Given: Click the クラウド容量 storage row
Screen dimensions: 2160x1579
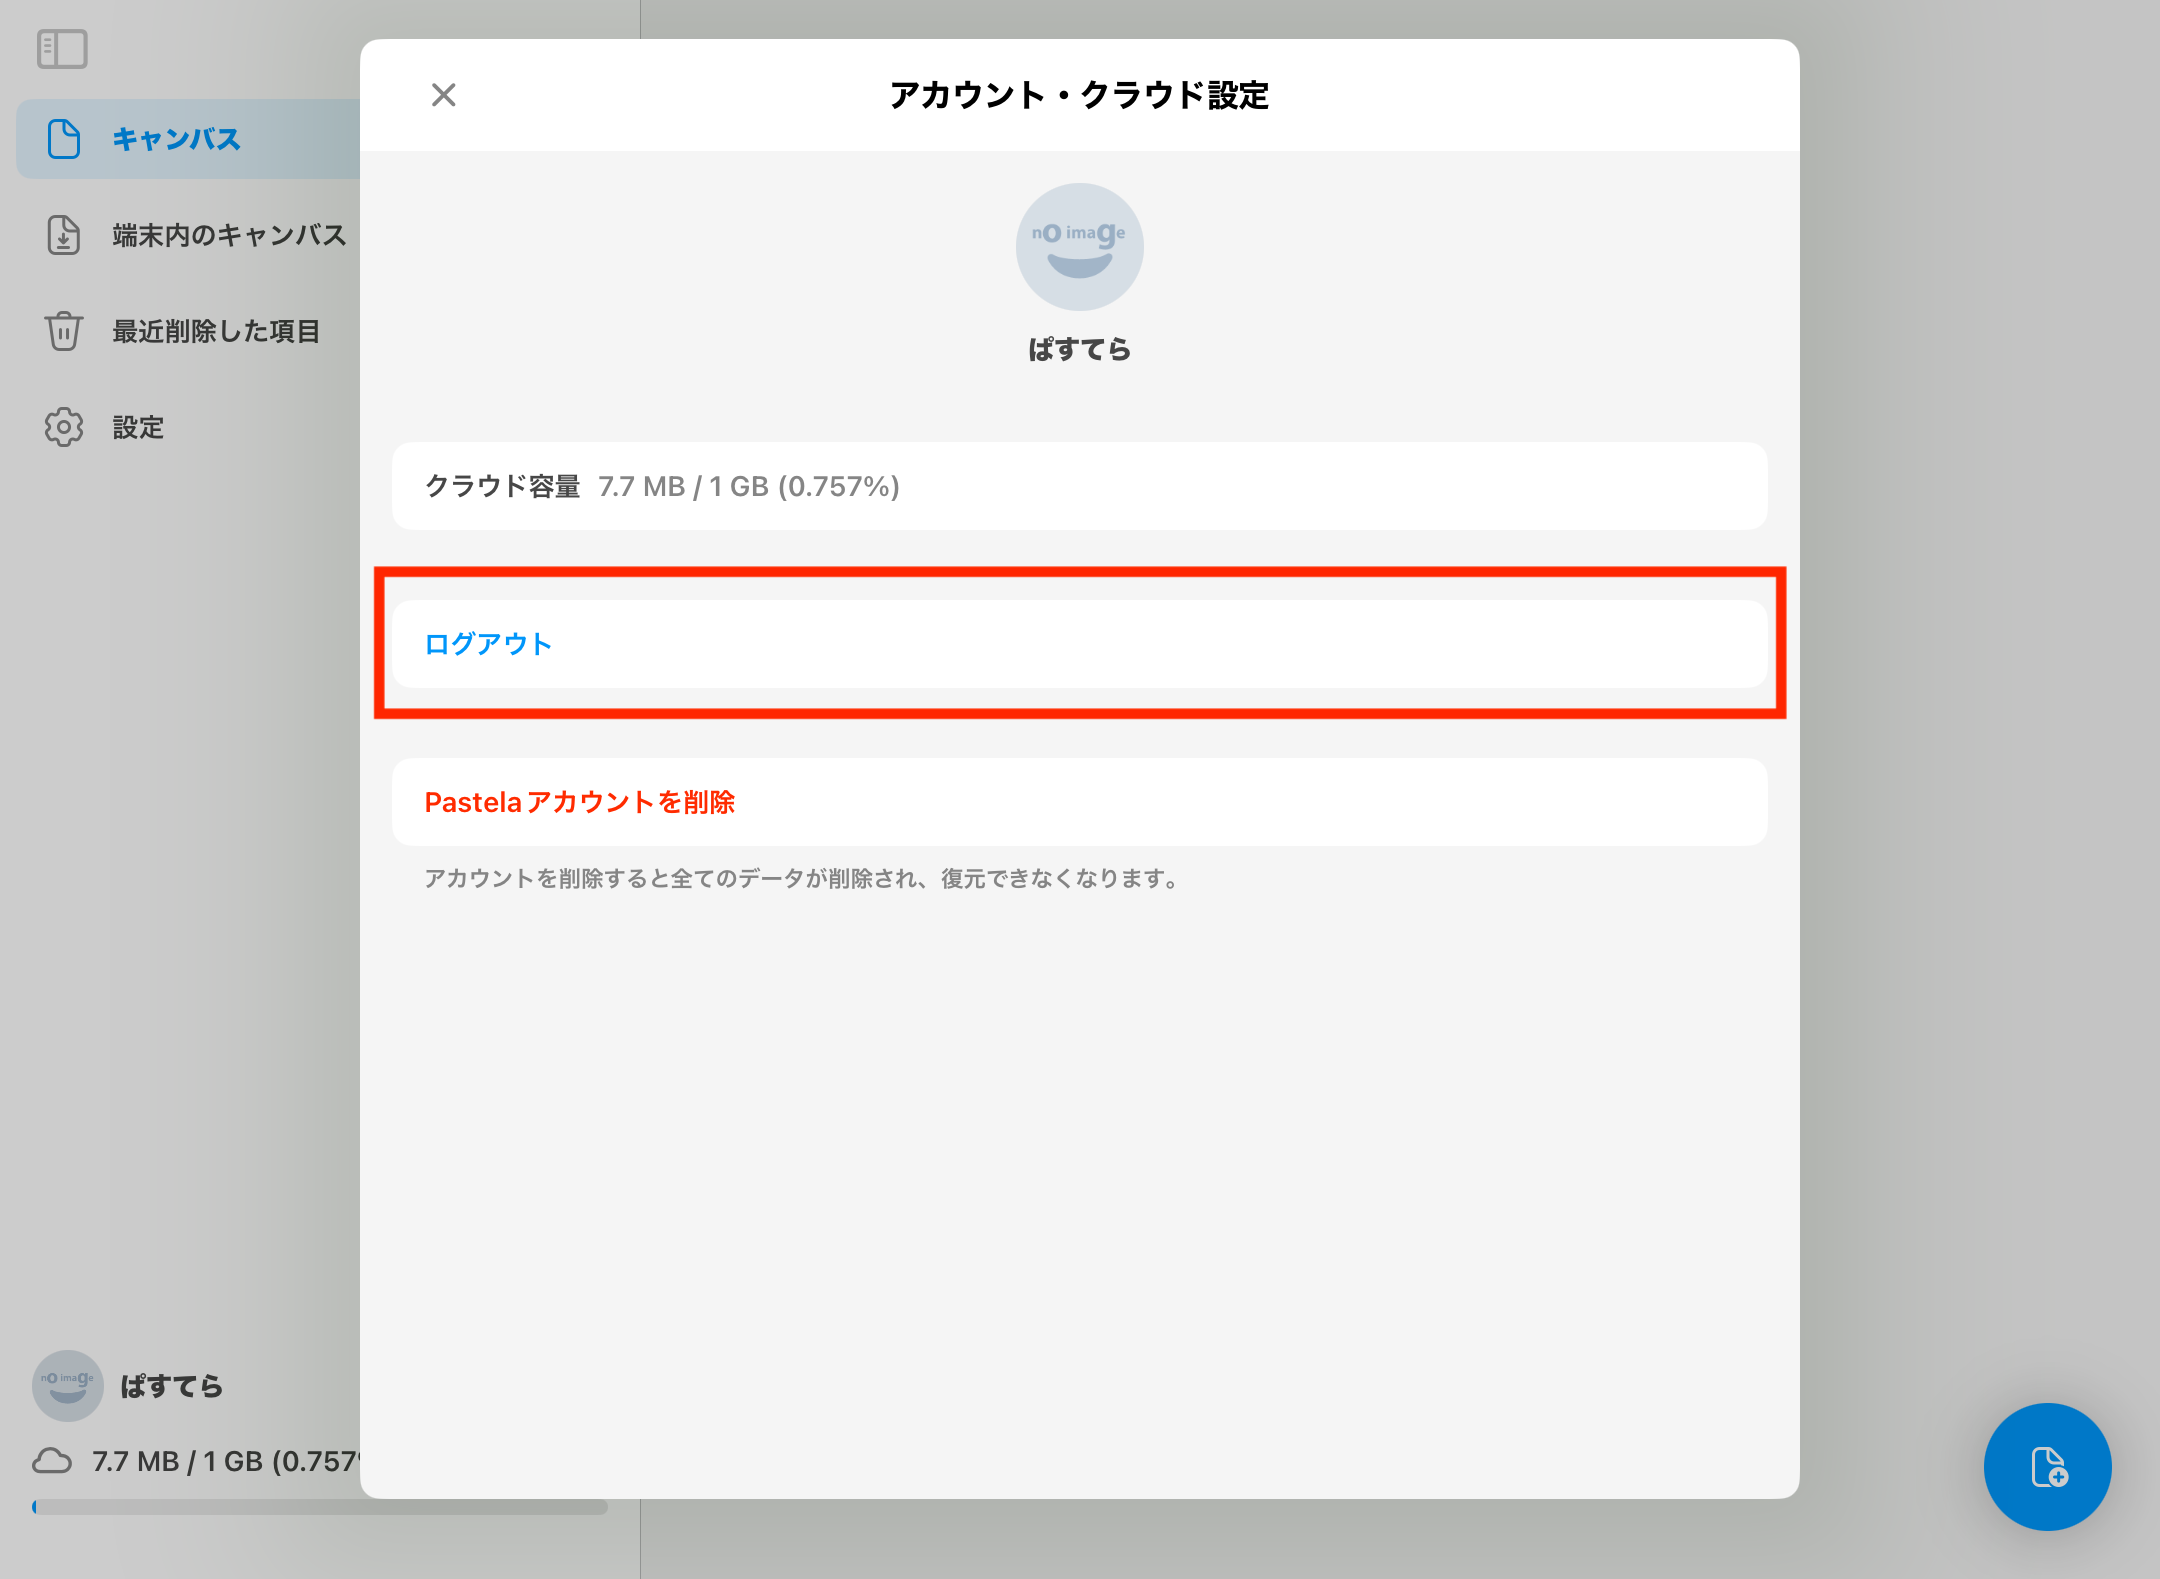Looking at the screenshot, I should coord(1079,486).
